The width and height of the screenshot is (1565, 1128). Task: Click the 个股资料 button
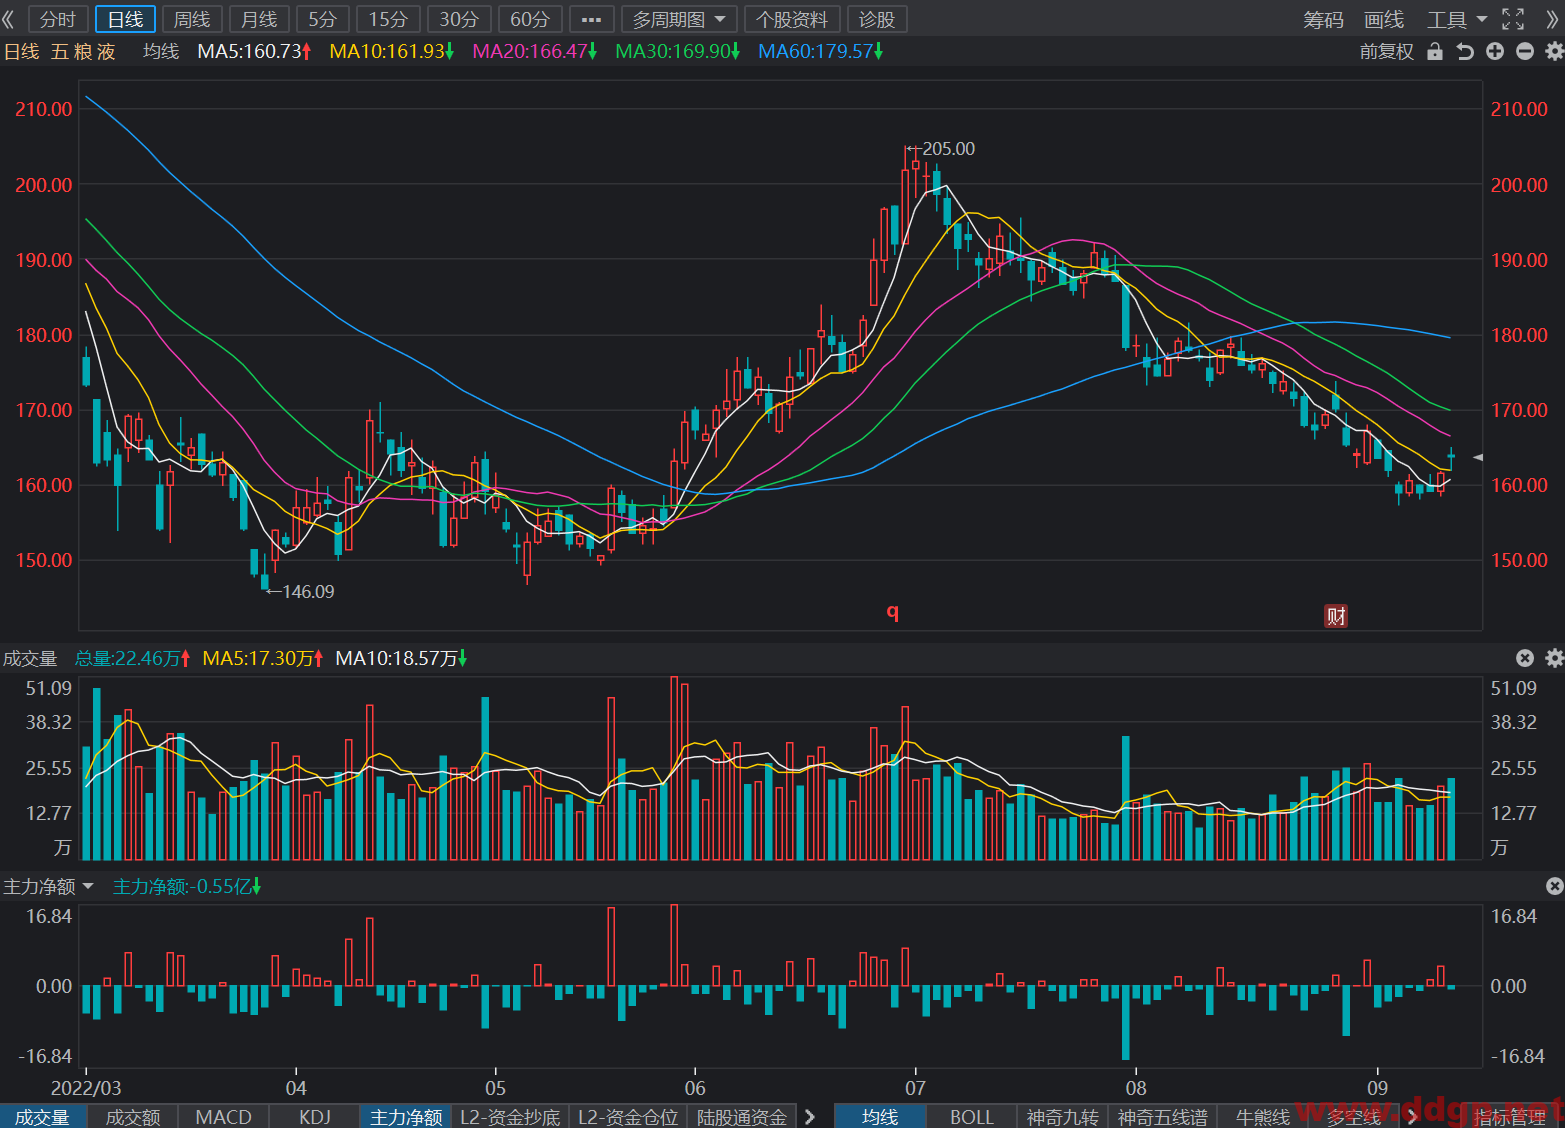(792, 19)
